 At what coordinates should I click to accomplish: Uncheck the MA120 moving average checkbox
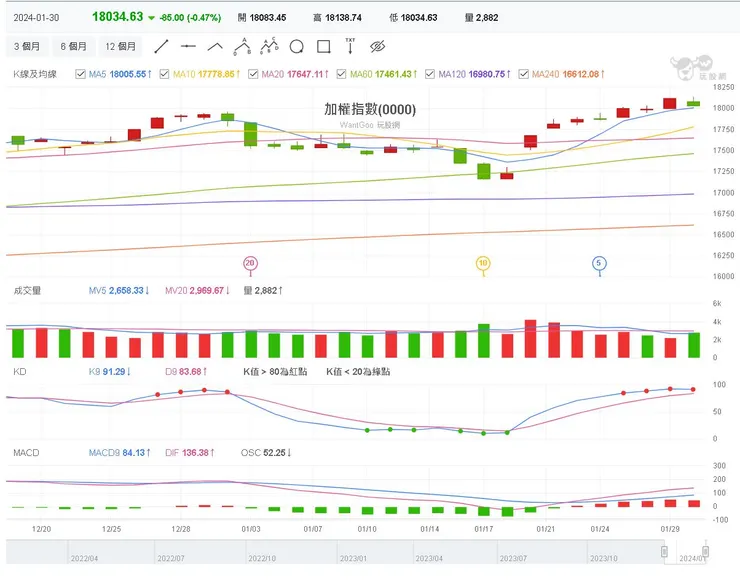(429, 74)
